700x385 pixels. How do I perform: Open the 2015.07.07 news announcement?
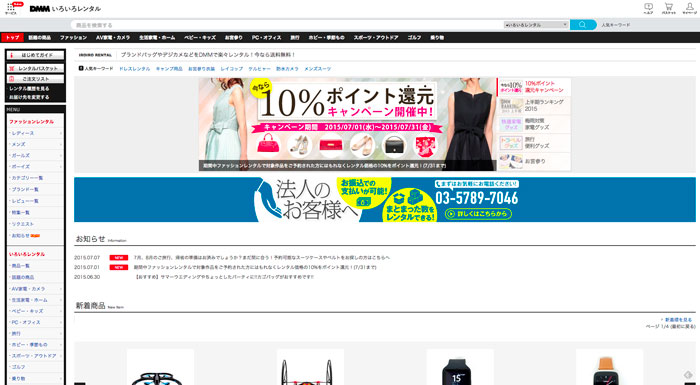(x=262, y=258)
